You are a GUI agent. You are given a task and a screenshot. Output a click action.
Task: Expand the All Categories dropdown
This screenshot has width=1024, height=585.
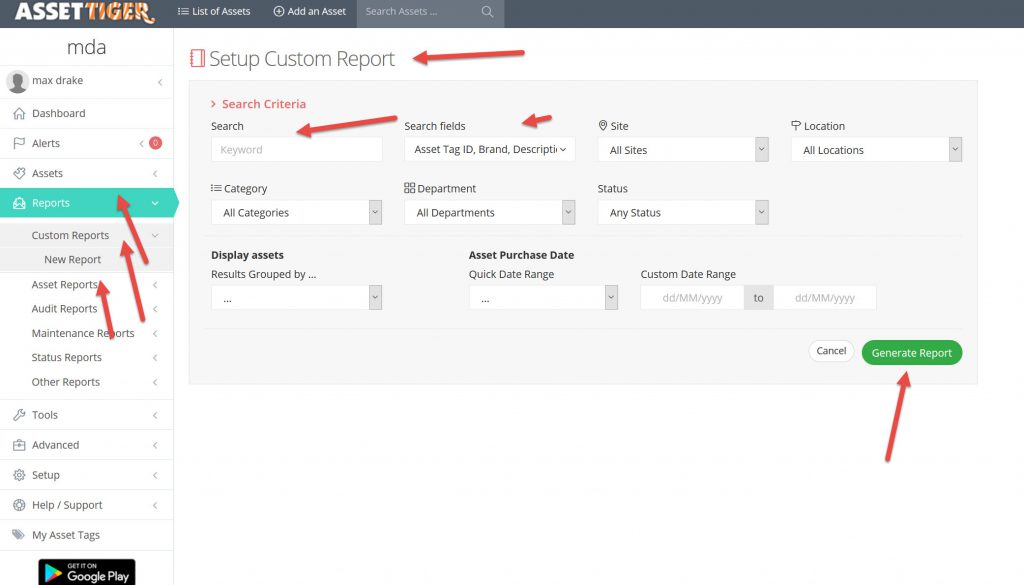click(296, 213)
